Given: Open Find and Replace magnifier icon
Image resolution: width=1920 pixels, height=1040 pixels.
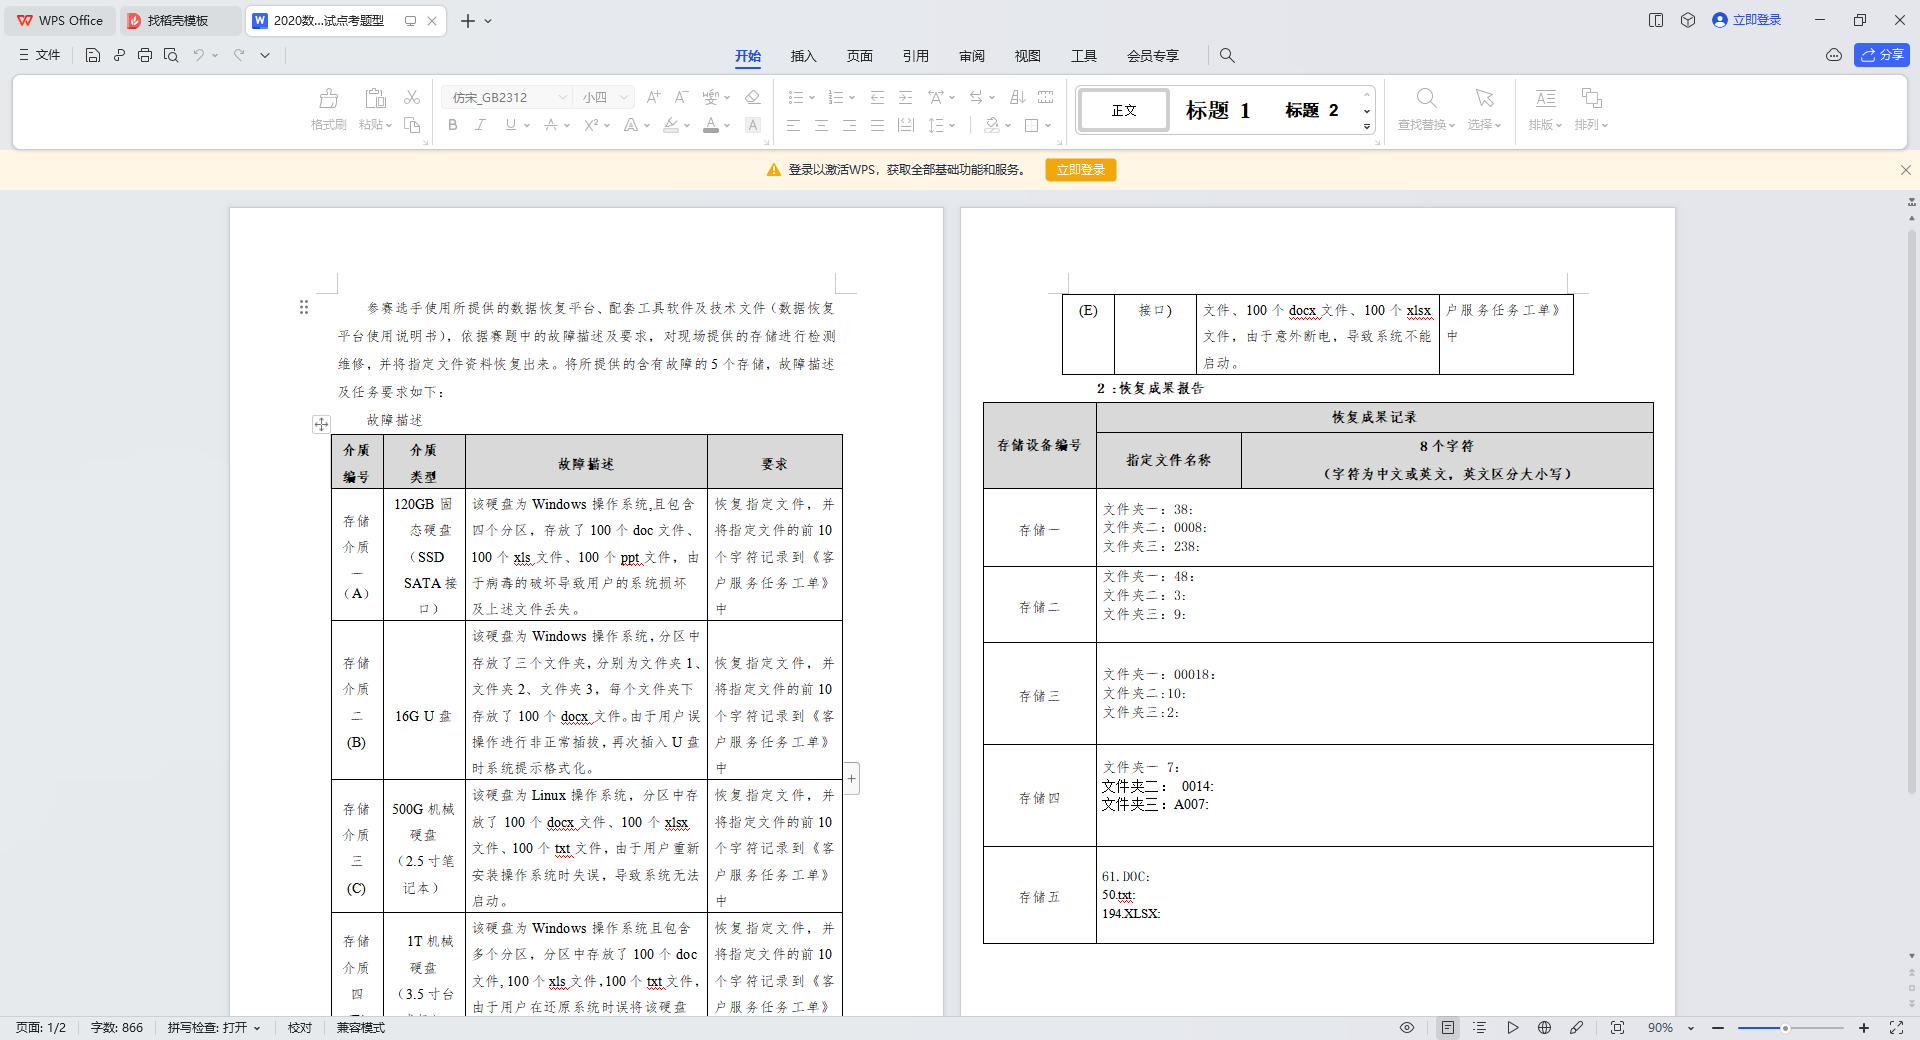Looking at the screenshot, I should [1426, 99].
